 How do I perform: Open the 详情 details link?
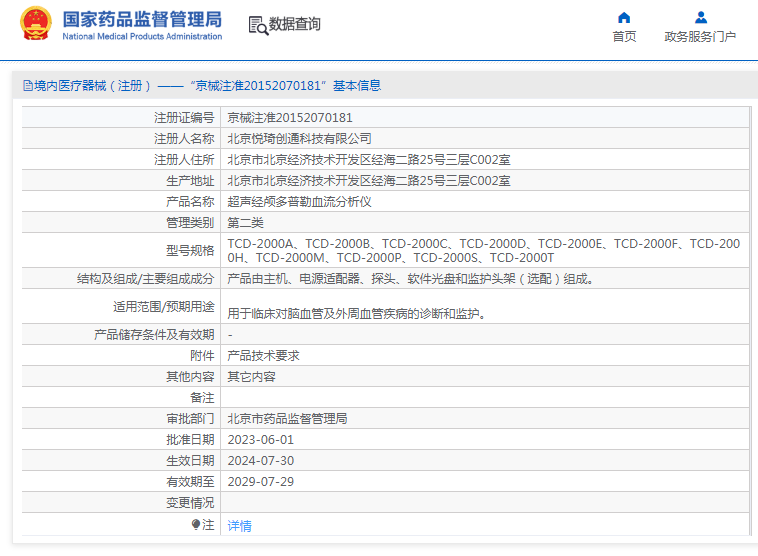(x=239, y=526)
